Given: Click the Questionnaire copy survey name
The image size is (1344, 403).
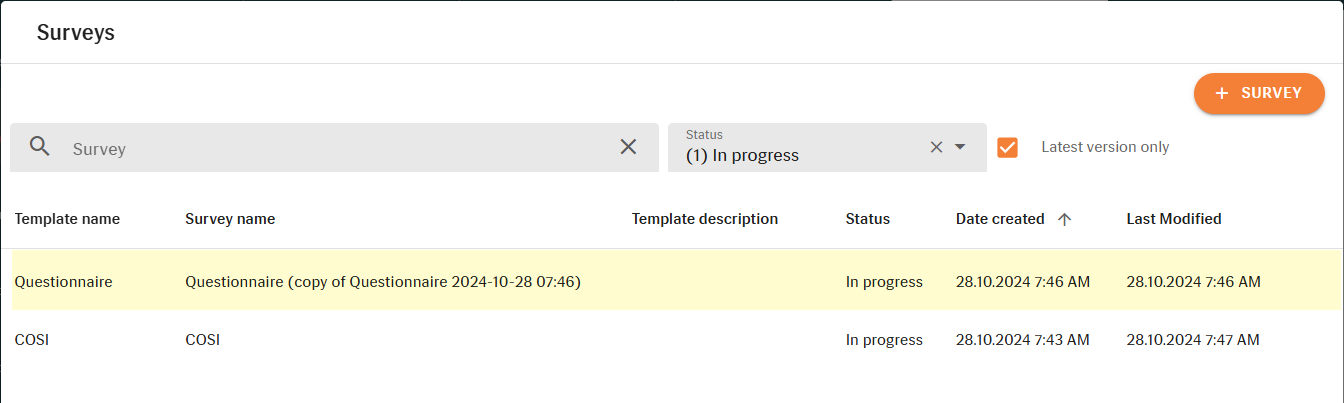Looking at the screenshot, I should pos(383,282).
